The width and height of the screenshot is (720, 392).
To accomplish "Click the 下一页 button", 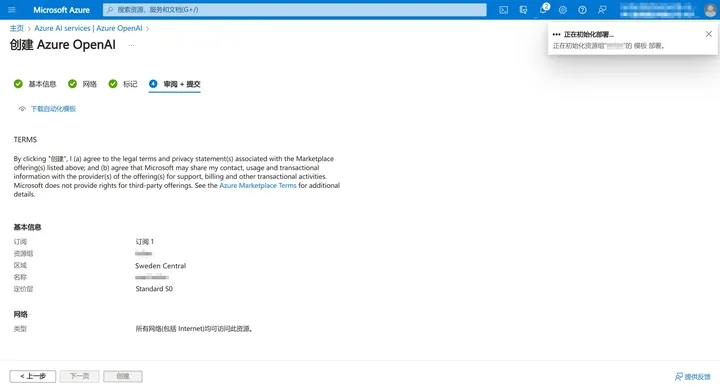I will pyautogui.click(x=79, y=376).
